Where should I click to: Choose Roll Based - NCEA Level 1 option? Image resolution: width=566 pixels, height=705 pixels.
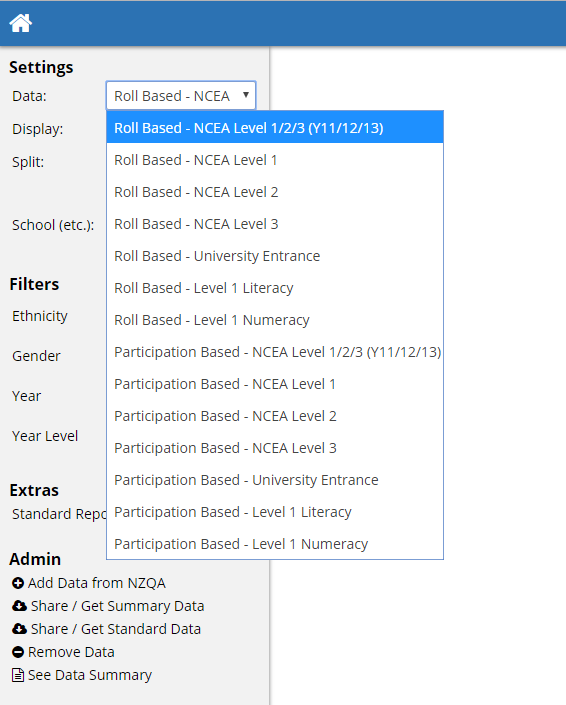pos(275,160)
